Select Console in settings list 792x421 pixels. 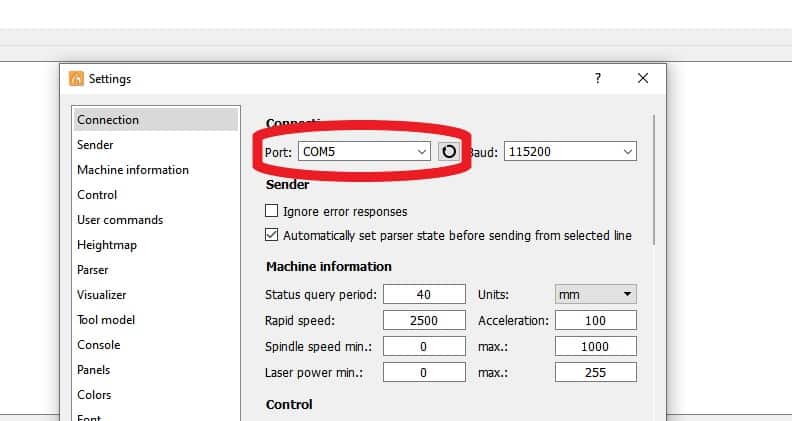click(x=156, y=345)
